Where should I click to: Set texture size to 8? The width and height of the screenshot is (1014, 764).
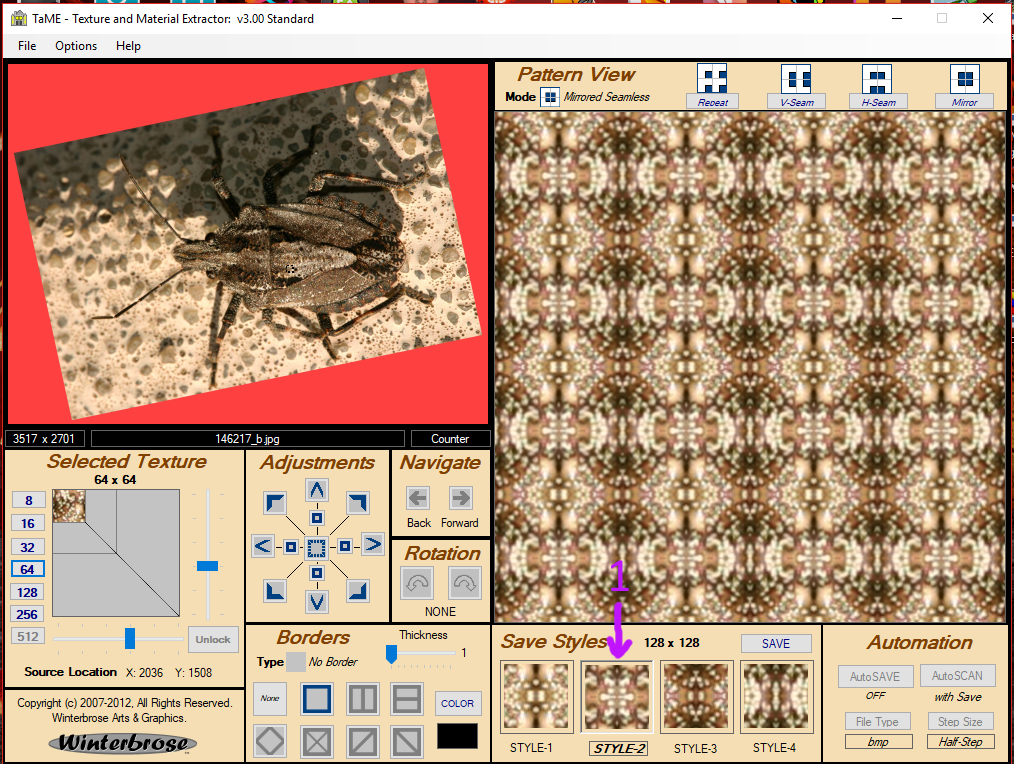pos(28,500)
